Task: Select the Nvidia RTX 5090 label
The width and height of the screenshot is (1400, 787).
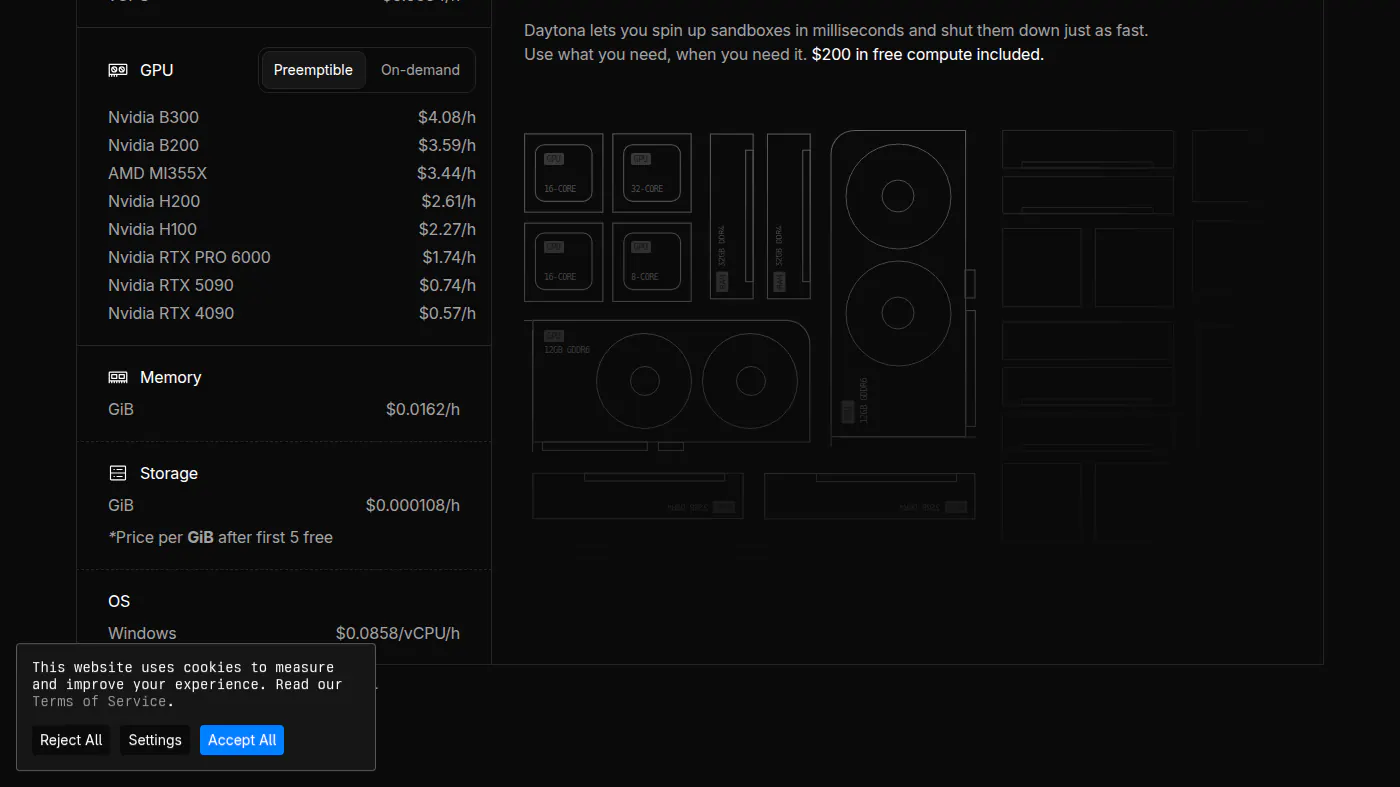Action: click(171, 285)
